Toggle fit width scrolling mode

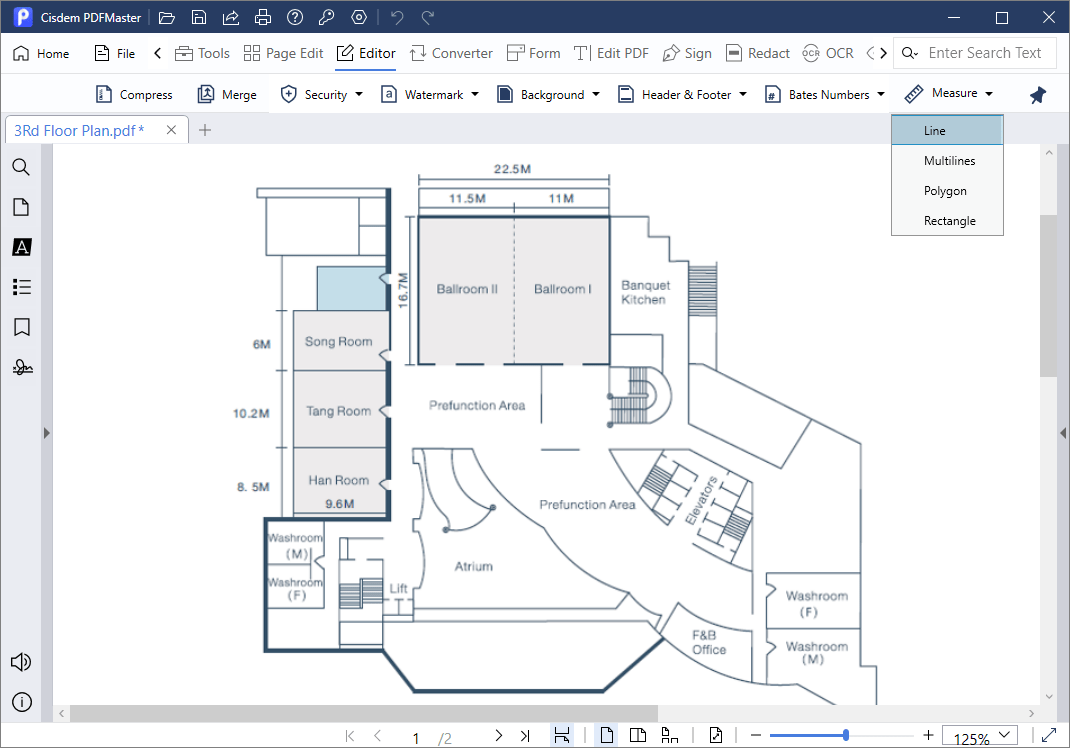click(562, 735)
